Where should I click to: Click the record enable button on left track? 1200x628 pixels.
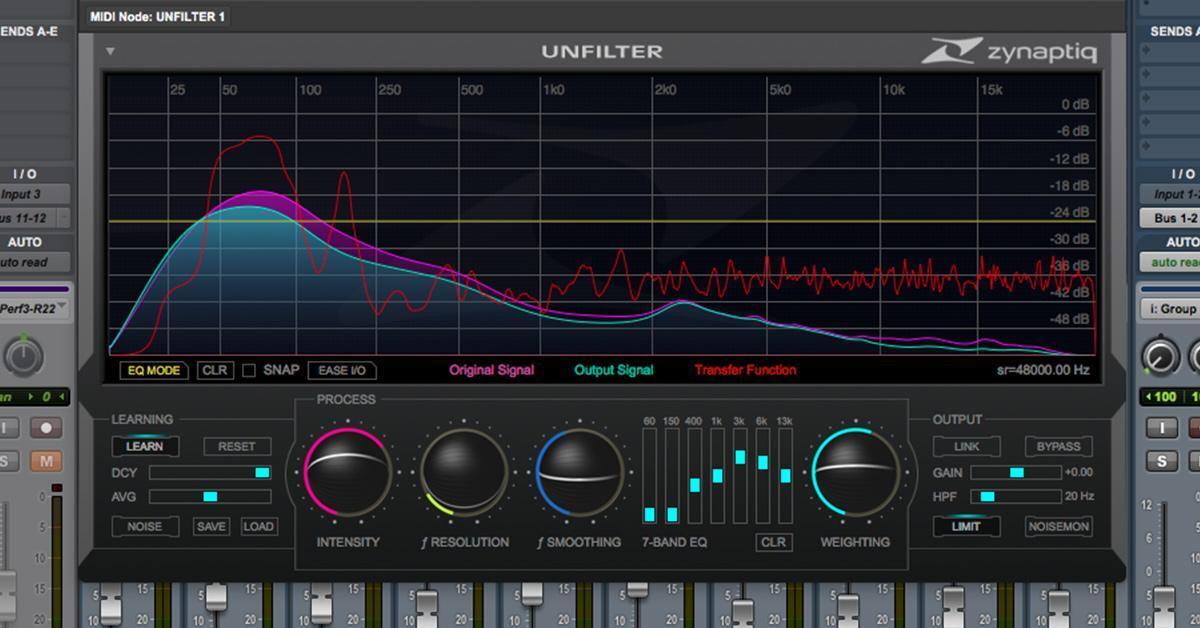point(45,428)
